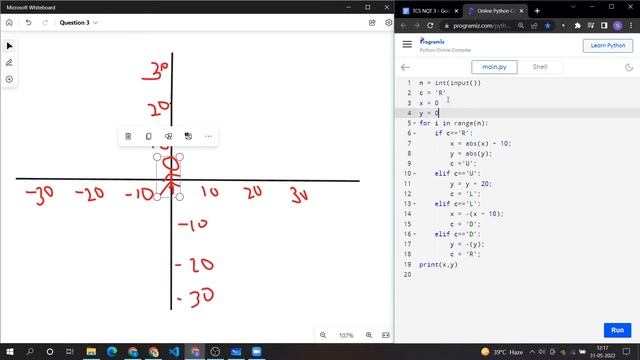Redo action in Whiteboard
Viewport: 640px width, 360px height.
coord(45,22)
